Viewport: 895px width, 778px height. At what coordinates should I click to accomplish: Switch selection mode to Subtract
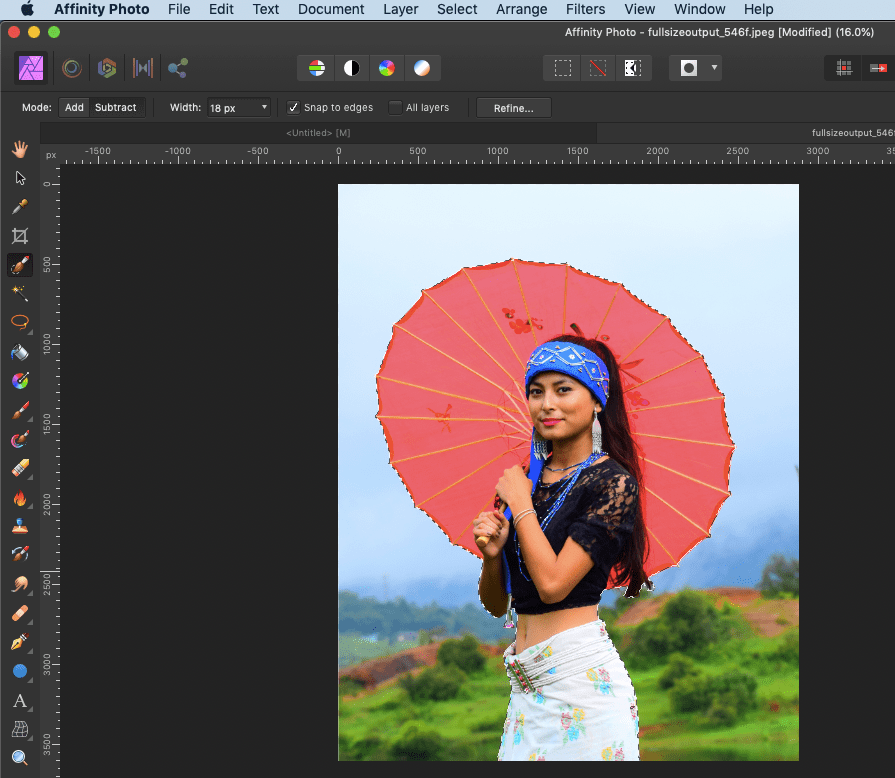pyautogui.click(x=116, y=107)
